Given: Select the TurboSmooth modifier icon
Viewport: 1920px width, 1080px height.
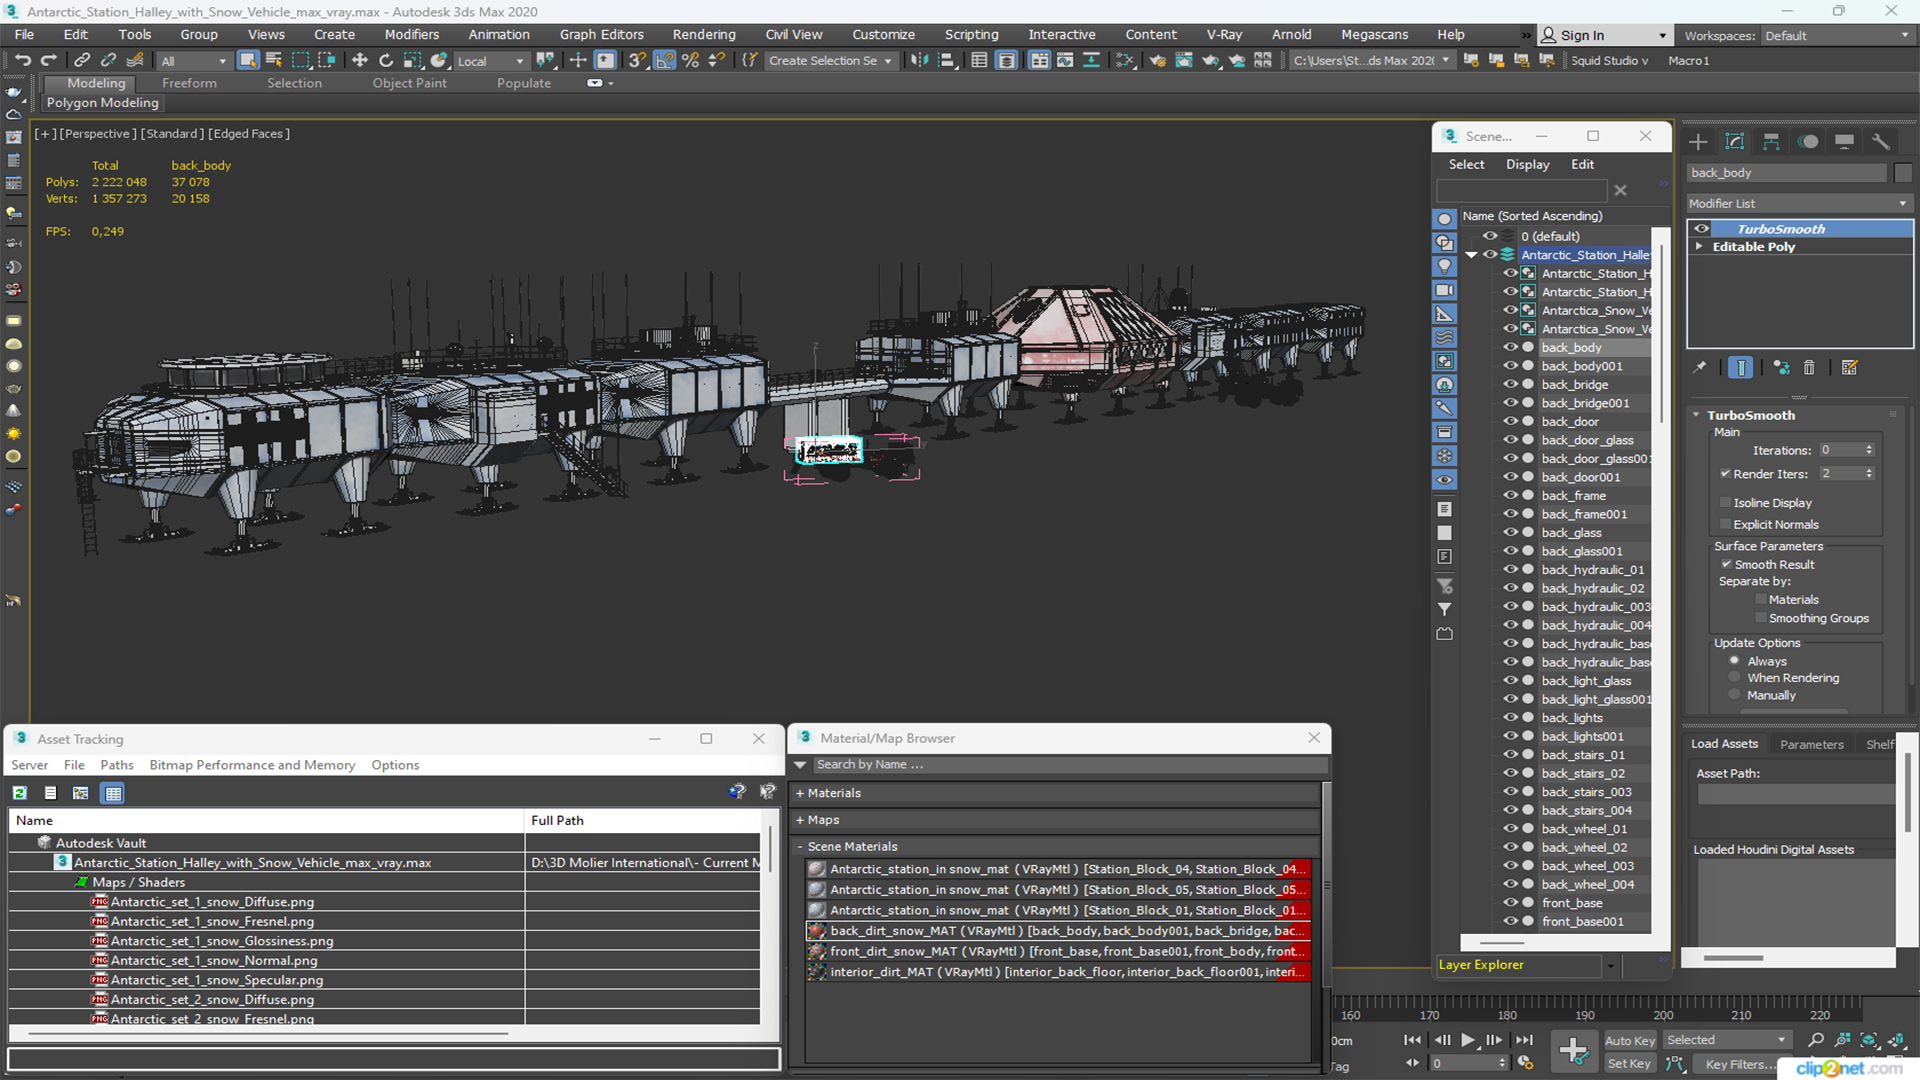Looking at the screenshot, I should click(1702, 228).
